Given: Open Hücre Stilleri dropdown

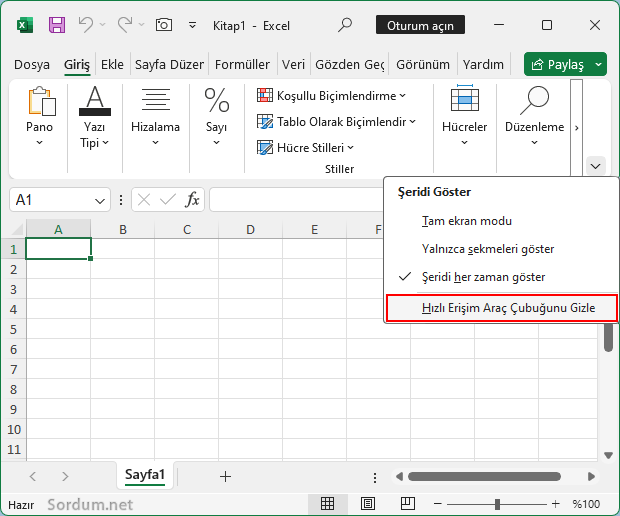Looking at the screenshot, I should point(305,148).
